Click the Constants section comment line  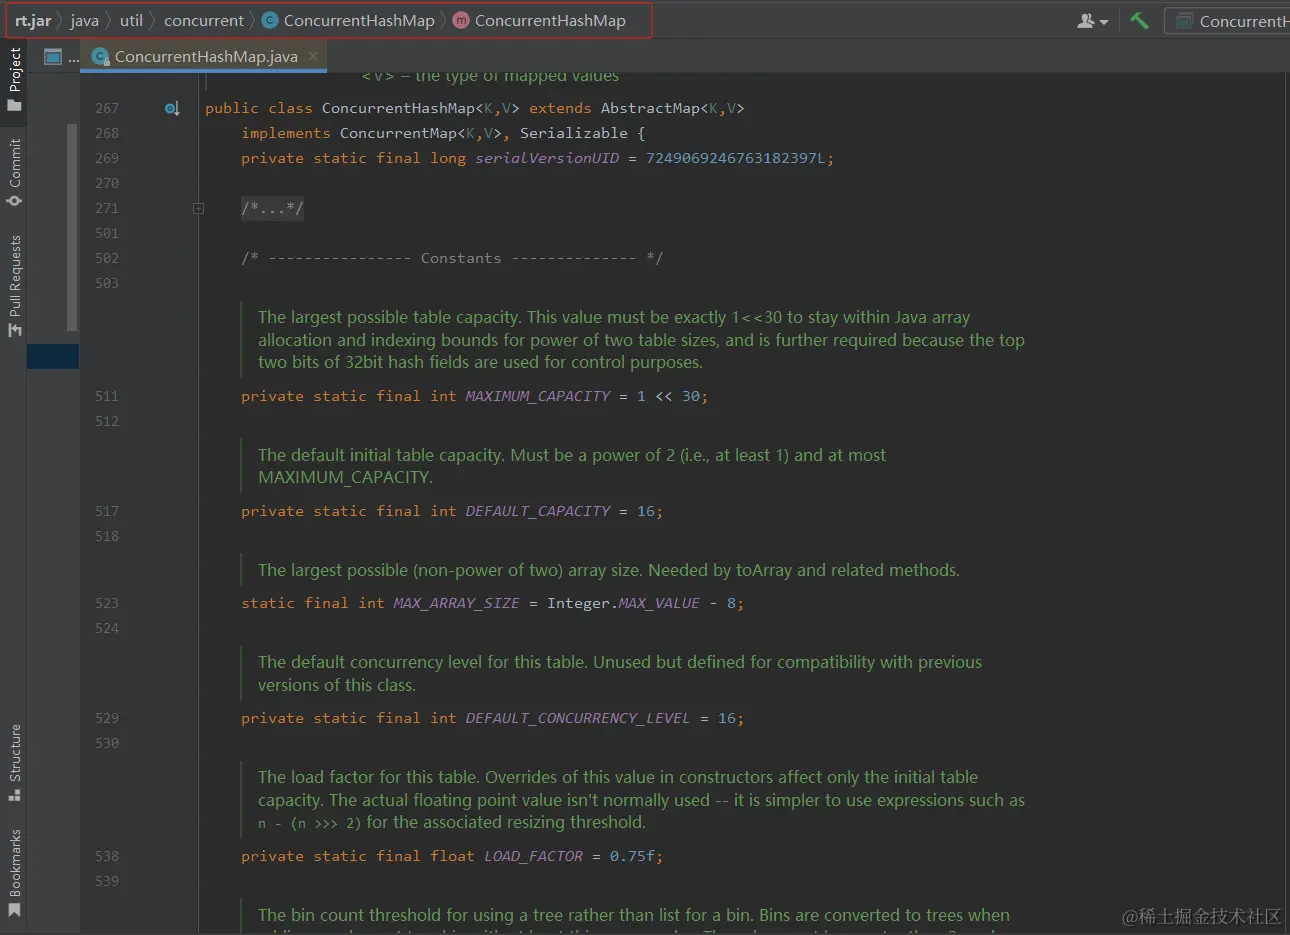pos(452,258)
